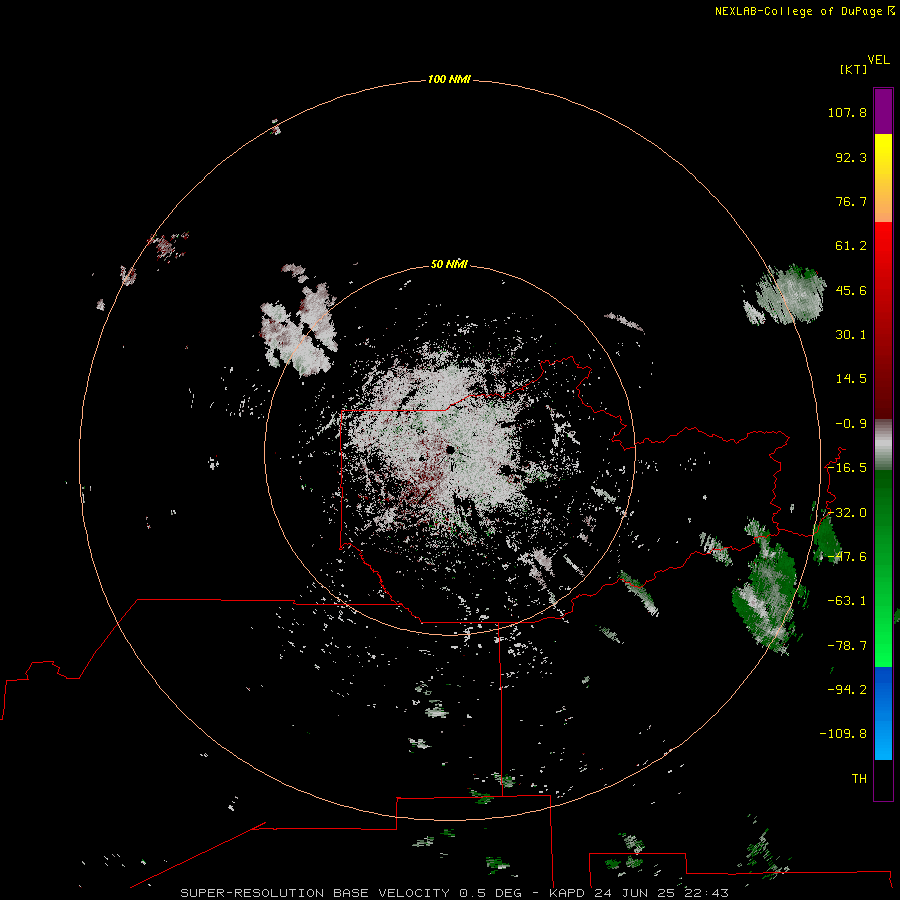Click the VEL legend title
Image resolution: width=900 pixels, height=900 pixels.
(x=878, y=60)
